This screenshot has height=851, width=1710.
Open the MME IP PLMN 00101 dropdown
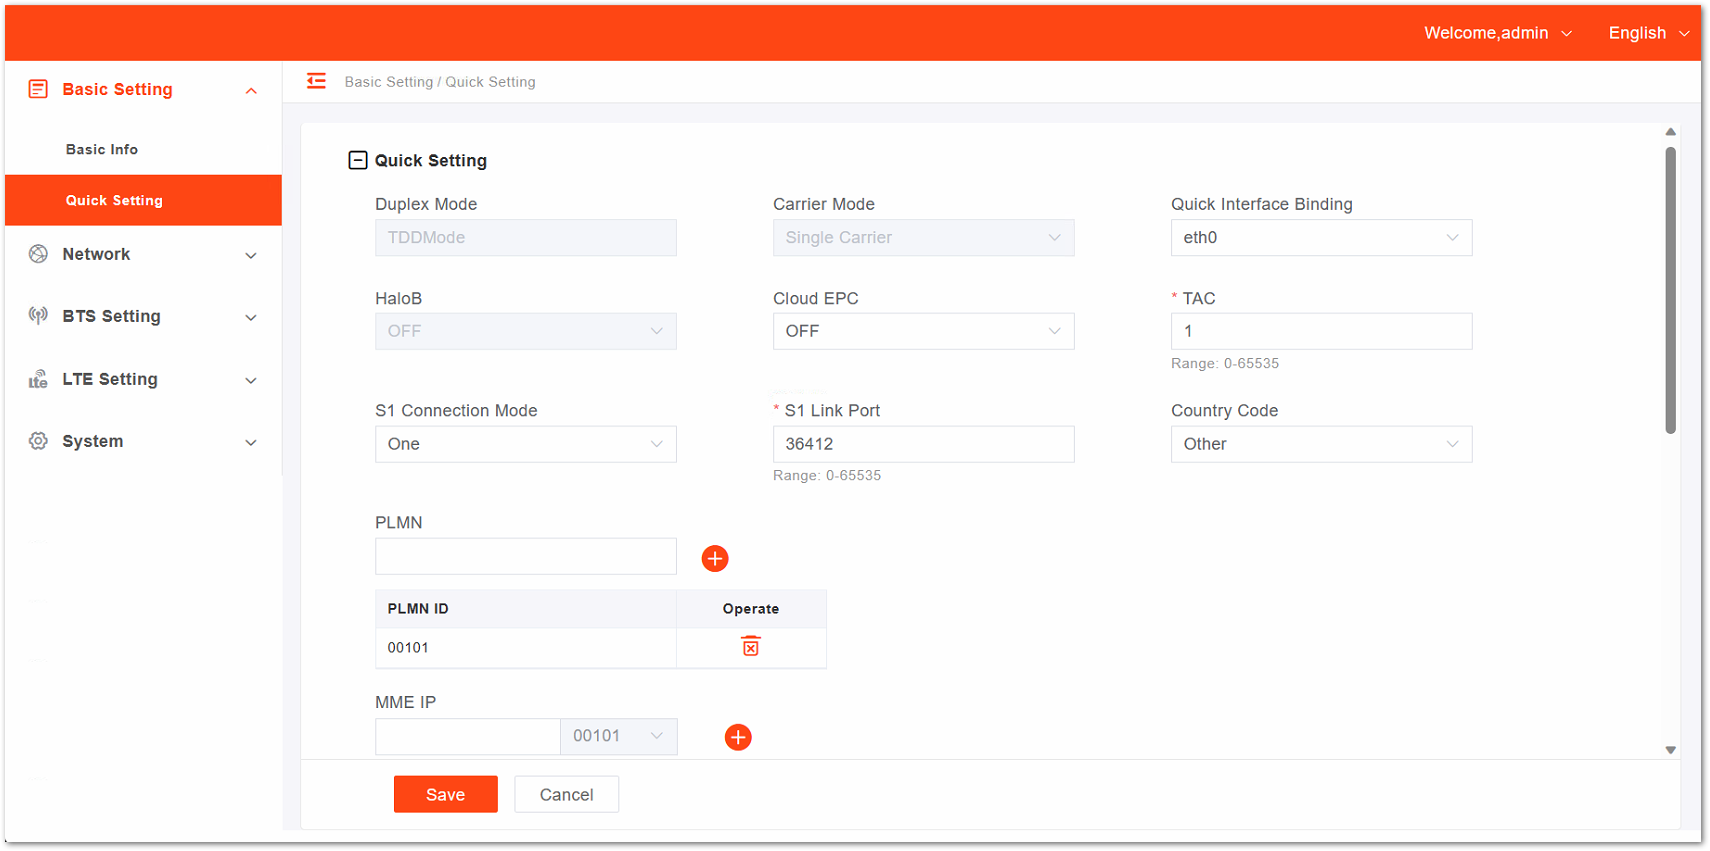[x=618, y=736]
